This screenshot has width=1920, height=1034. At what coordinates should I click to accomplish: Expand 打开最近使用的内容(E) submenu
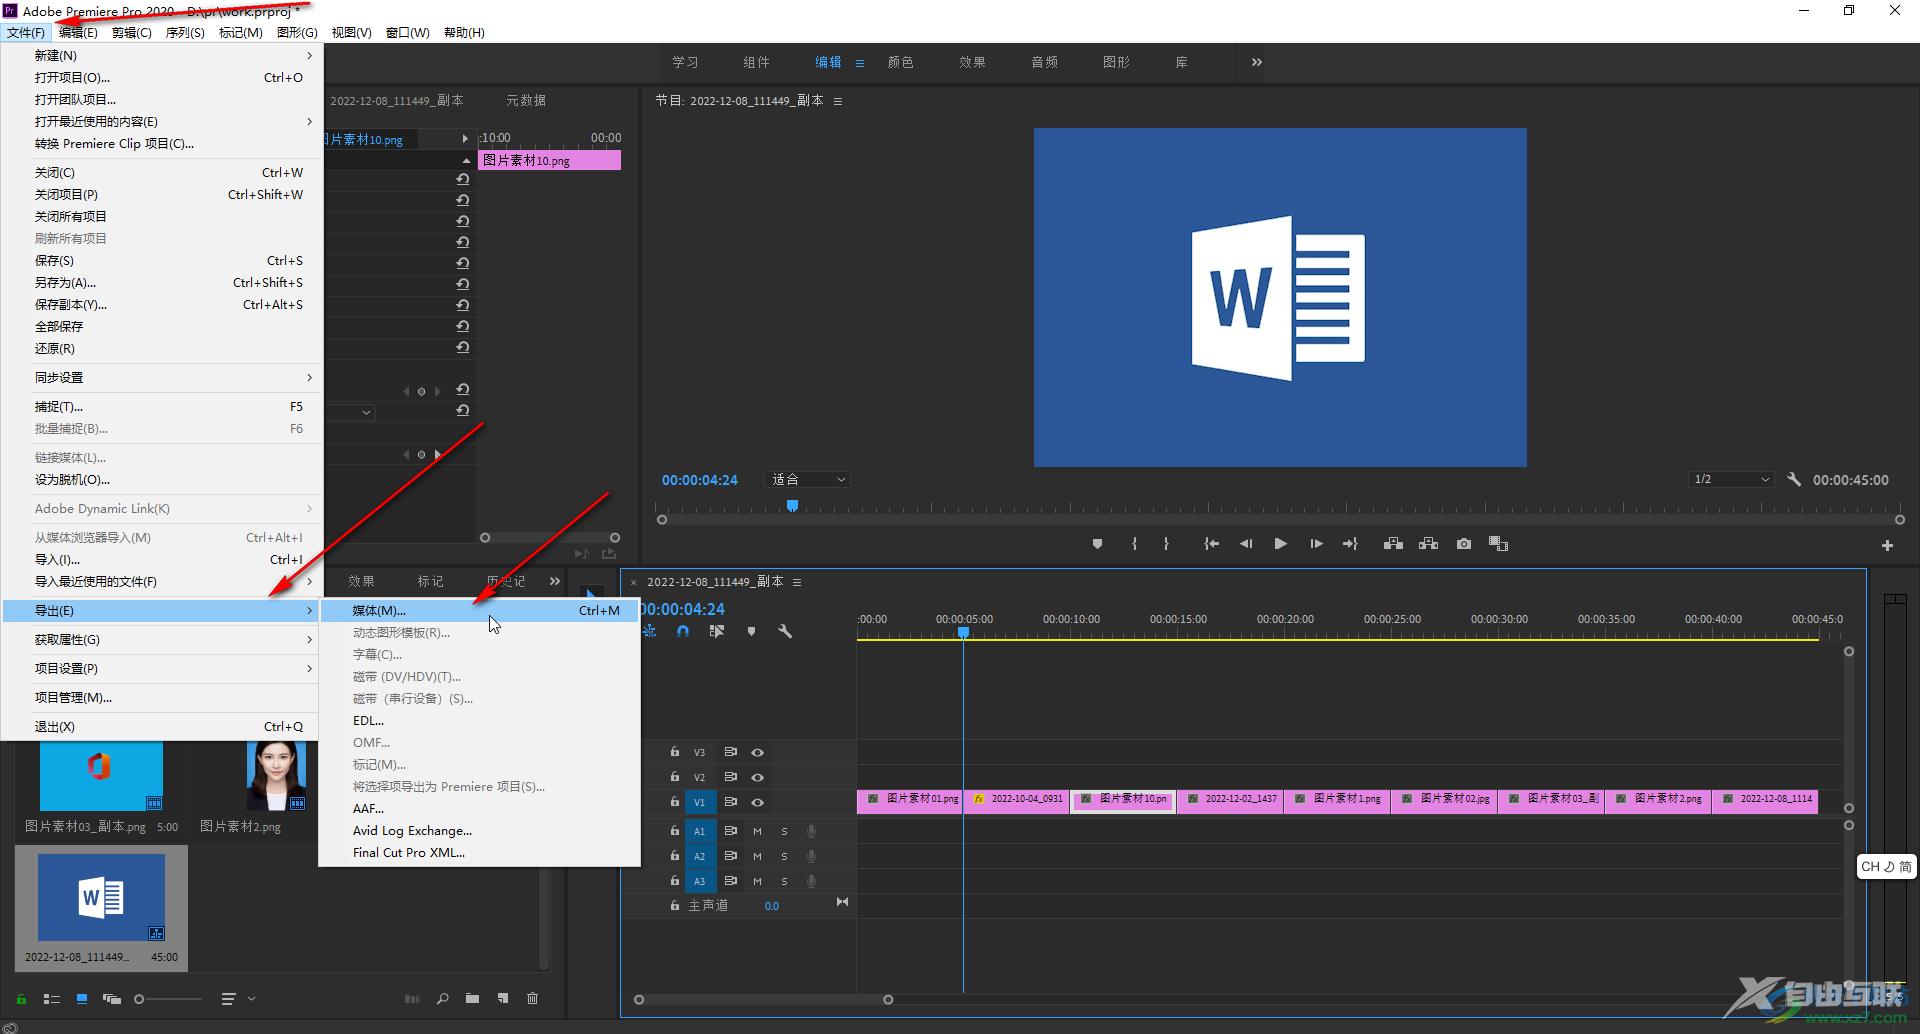(x=161, y=122)
